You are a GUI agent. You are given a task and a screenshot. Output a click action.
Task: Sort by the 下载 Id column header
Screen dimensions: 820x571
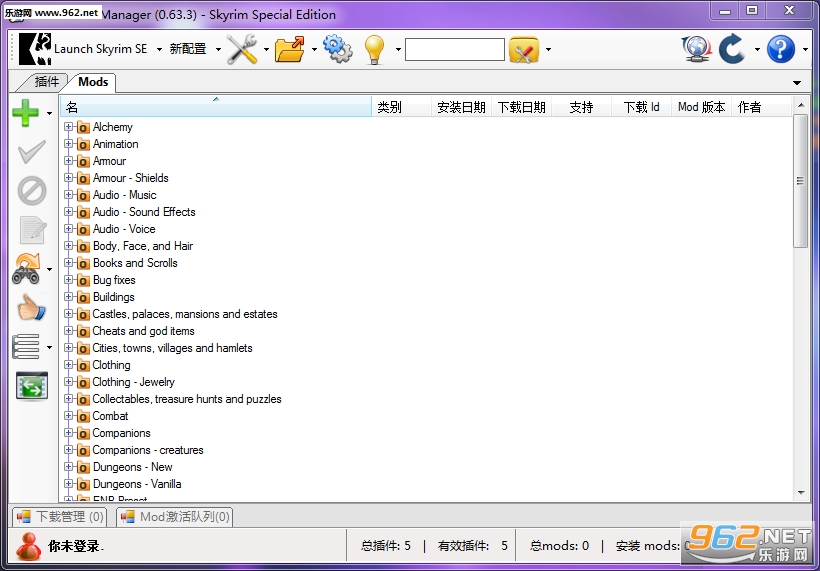pyautogui.click(x=641, y=107)
